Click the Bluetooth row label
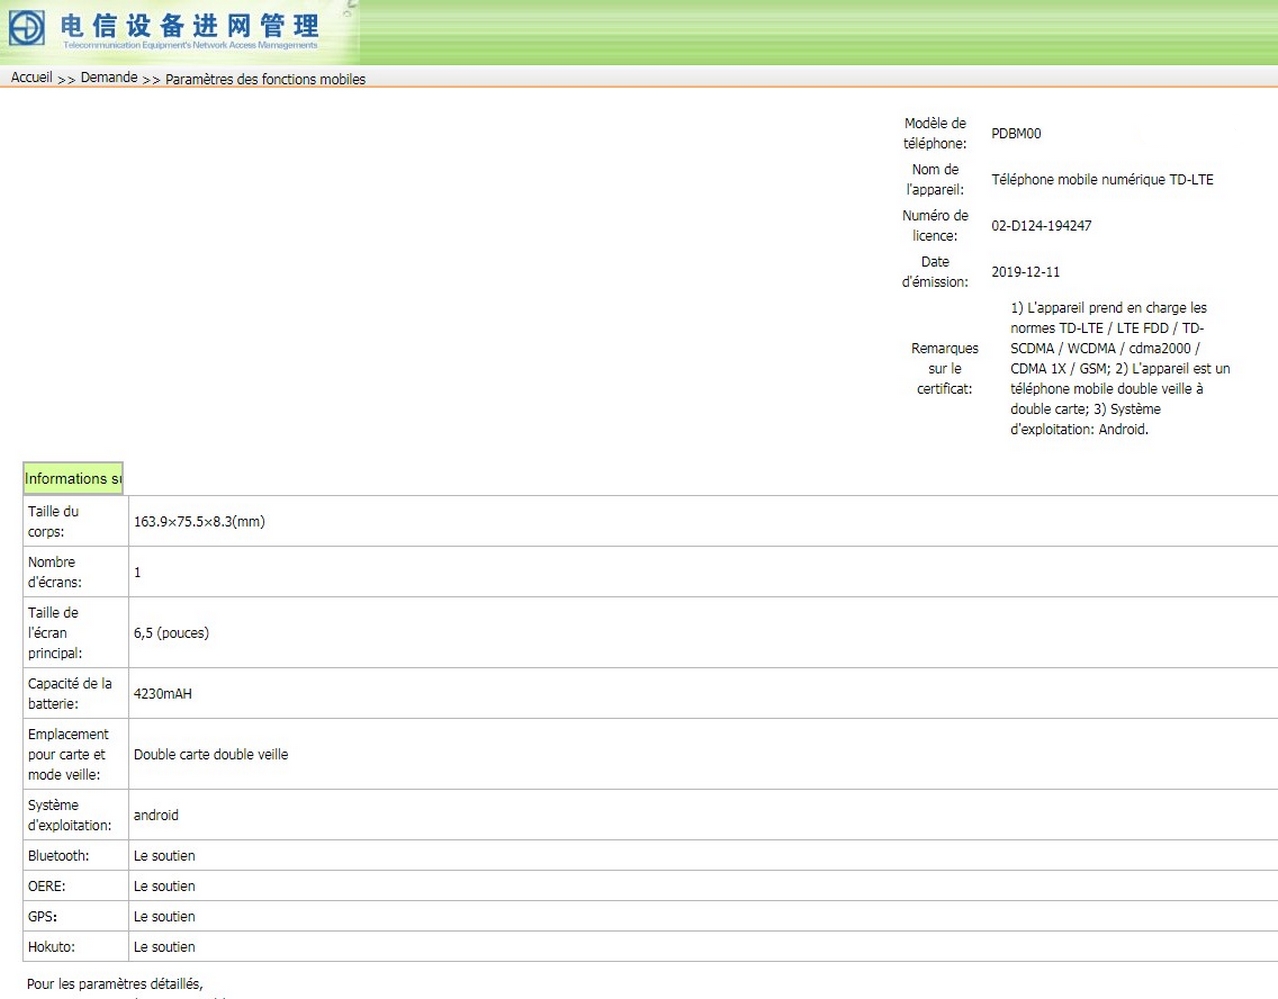1278x999 pixels. [58, 856]
